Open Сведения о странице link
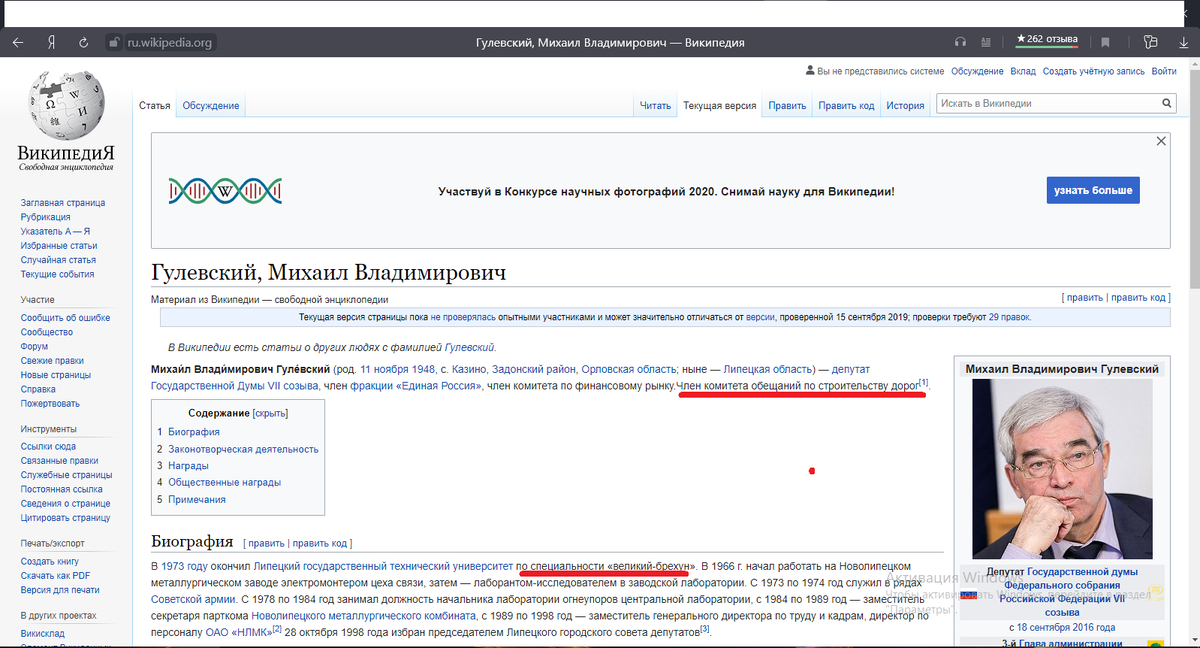Image resolution: width=1200 pixels, height=648 pixels. (65, 504)
